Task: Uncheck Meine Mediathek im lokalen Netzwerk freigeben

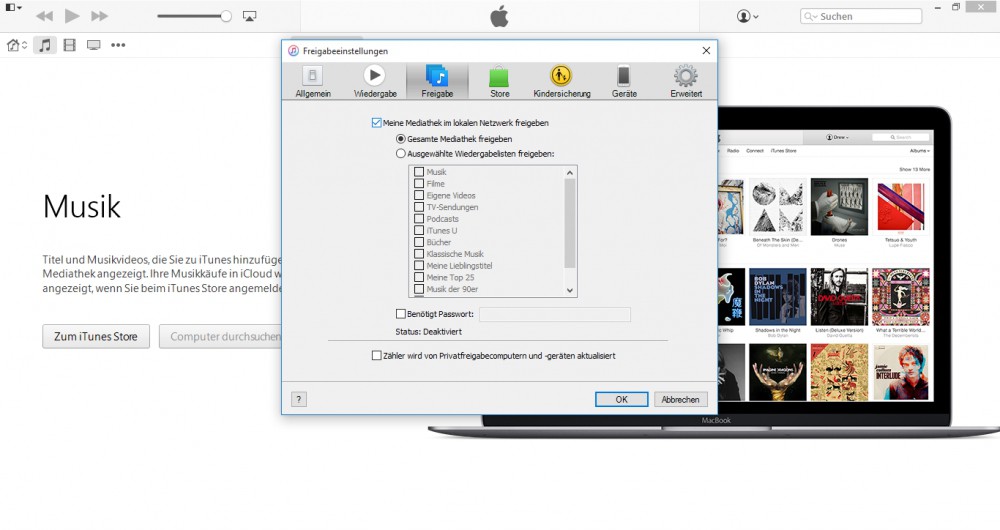Action: (376, 123)
